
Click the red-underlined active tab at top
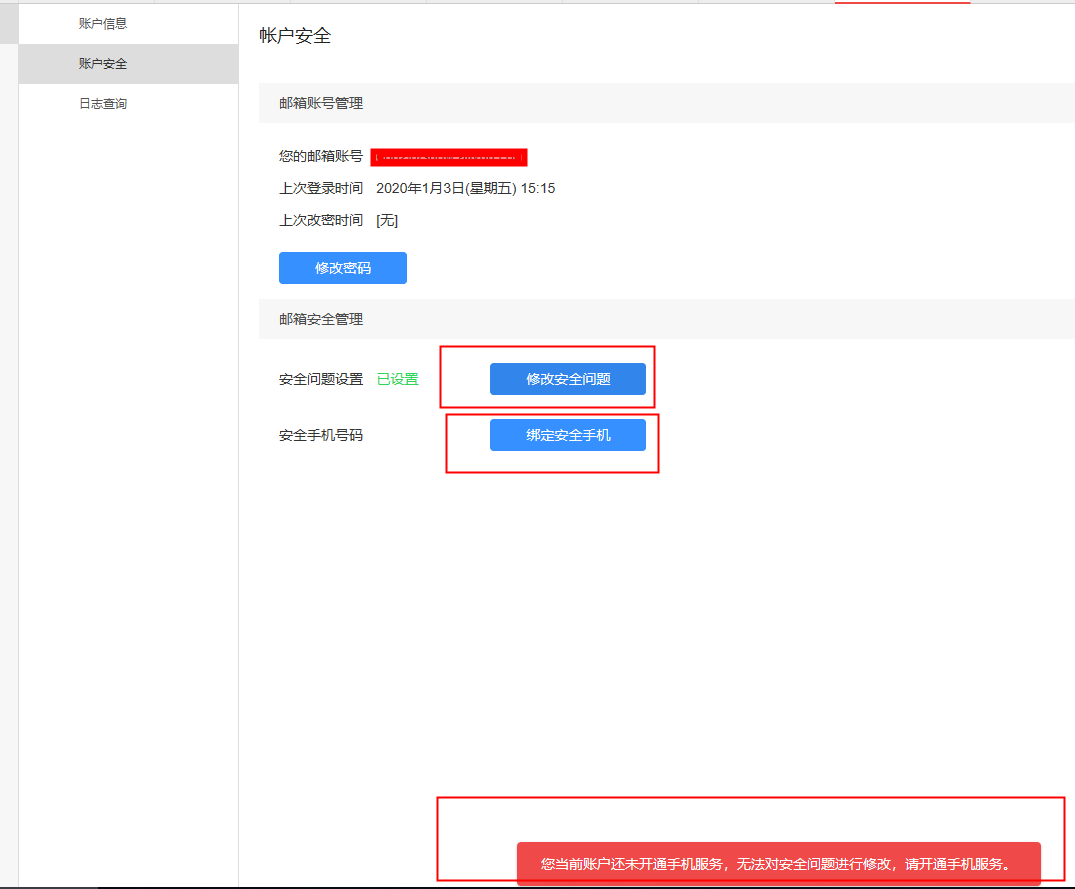902,2
